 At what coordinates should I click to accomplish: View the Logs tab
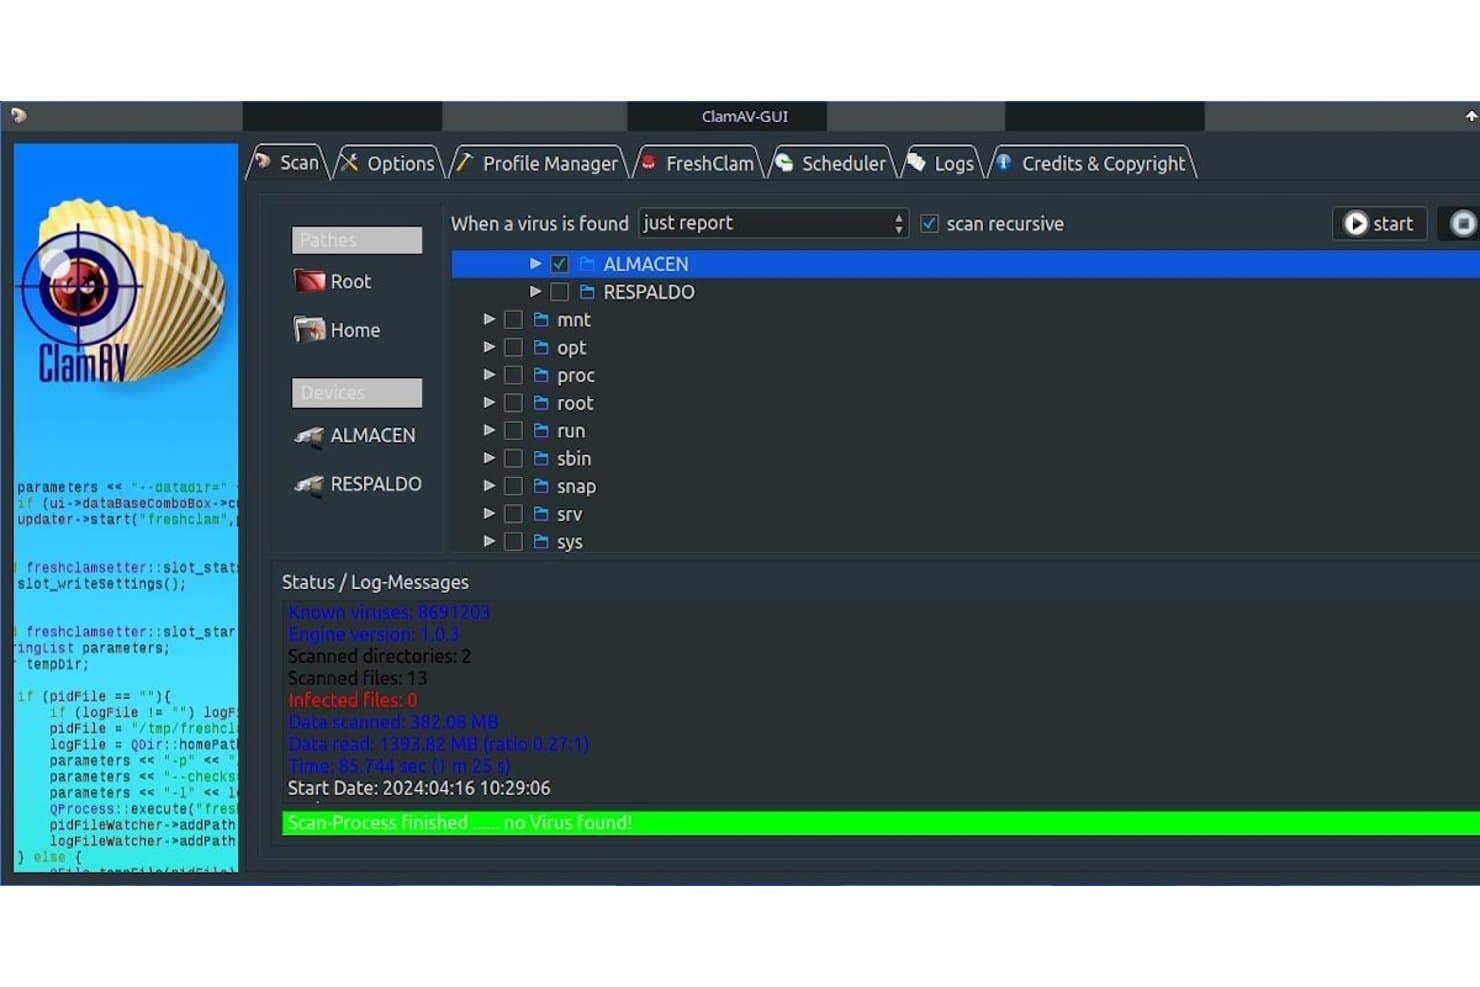[941, 163]
